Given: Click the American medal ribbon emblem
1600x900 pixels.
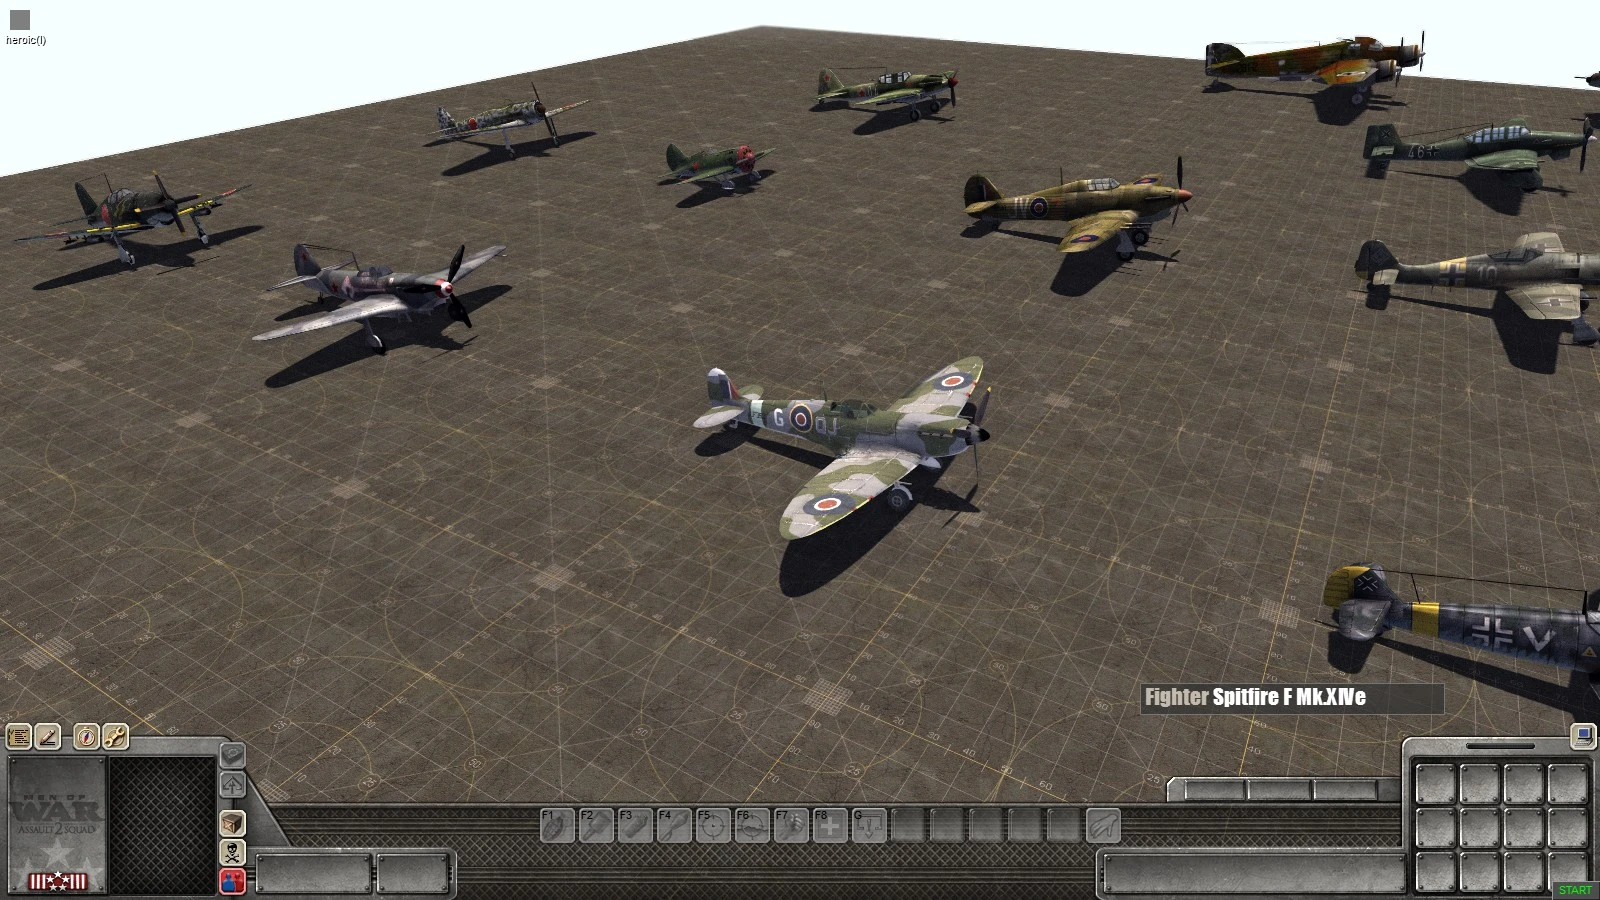Looking at the screenshot, I should pos(58,880).
